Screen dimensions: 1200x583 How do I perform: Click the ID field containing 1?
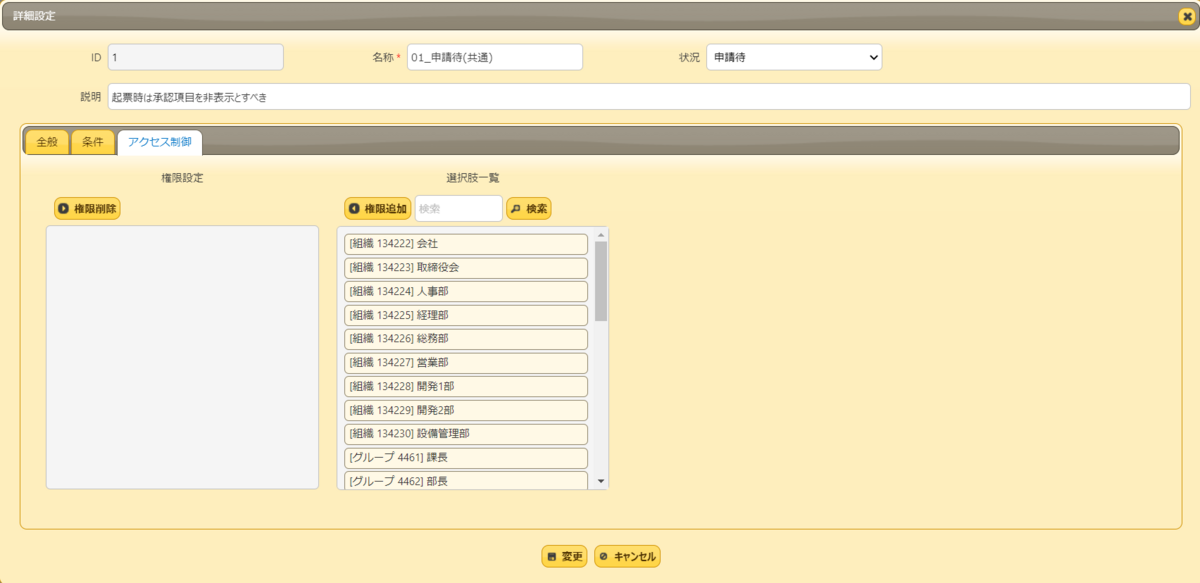pos(195,57)
